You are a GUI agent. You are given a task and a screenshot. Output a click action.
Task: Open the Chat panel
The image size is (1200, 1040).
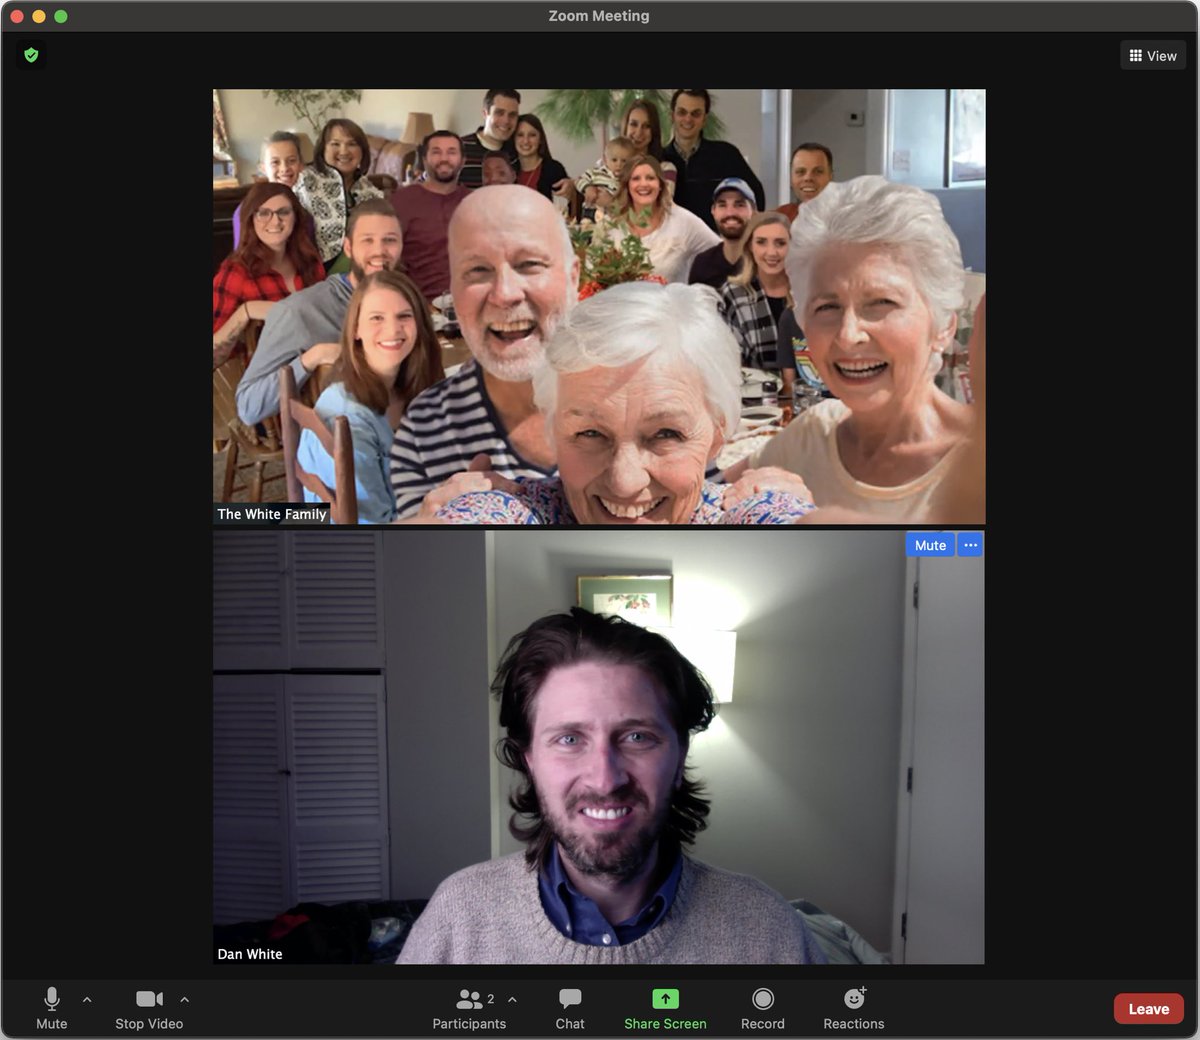(x=570, y=1008)
